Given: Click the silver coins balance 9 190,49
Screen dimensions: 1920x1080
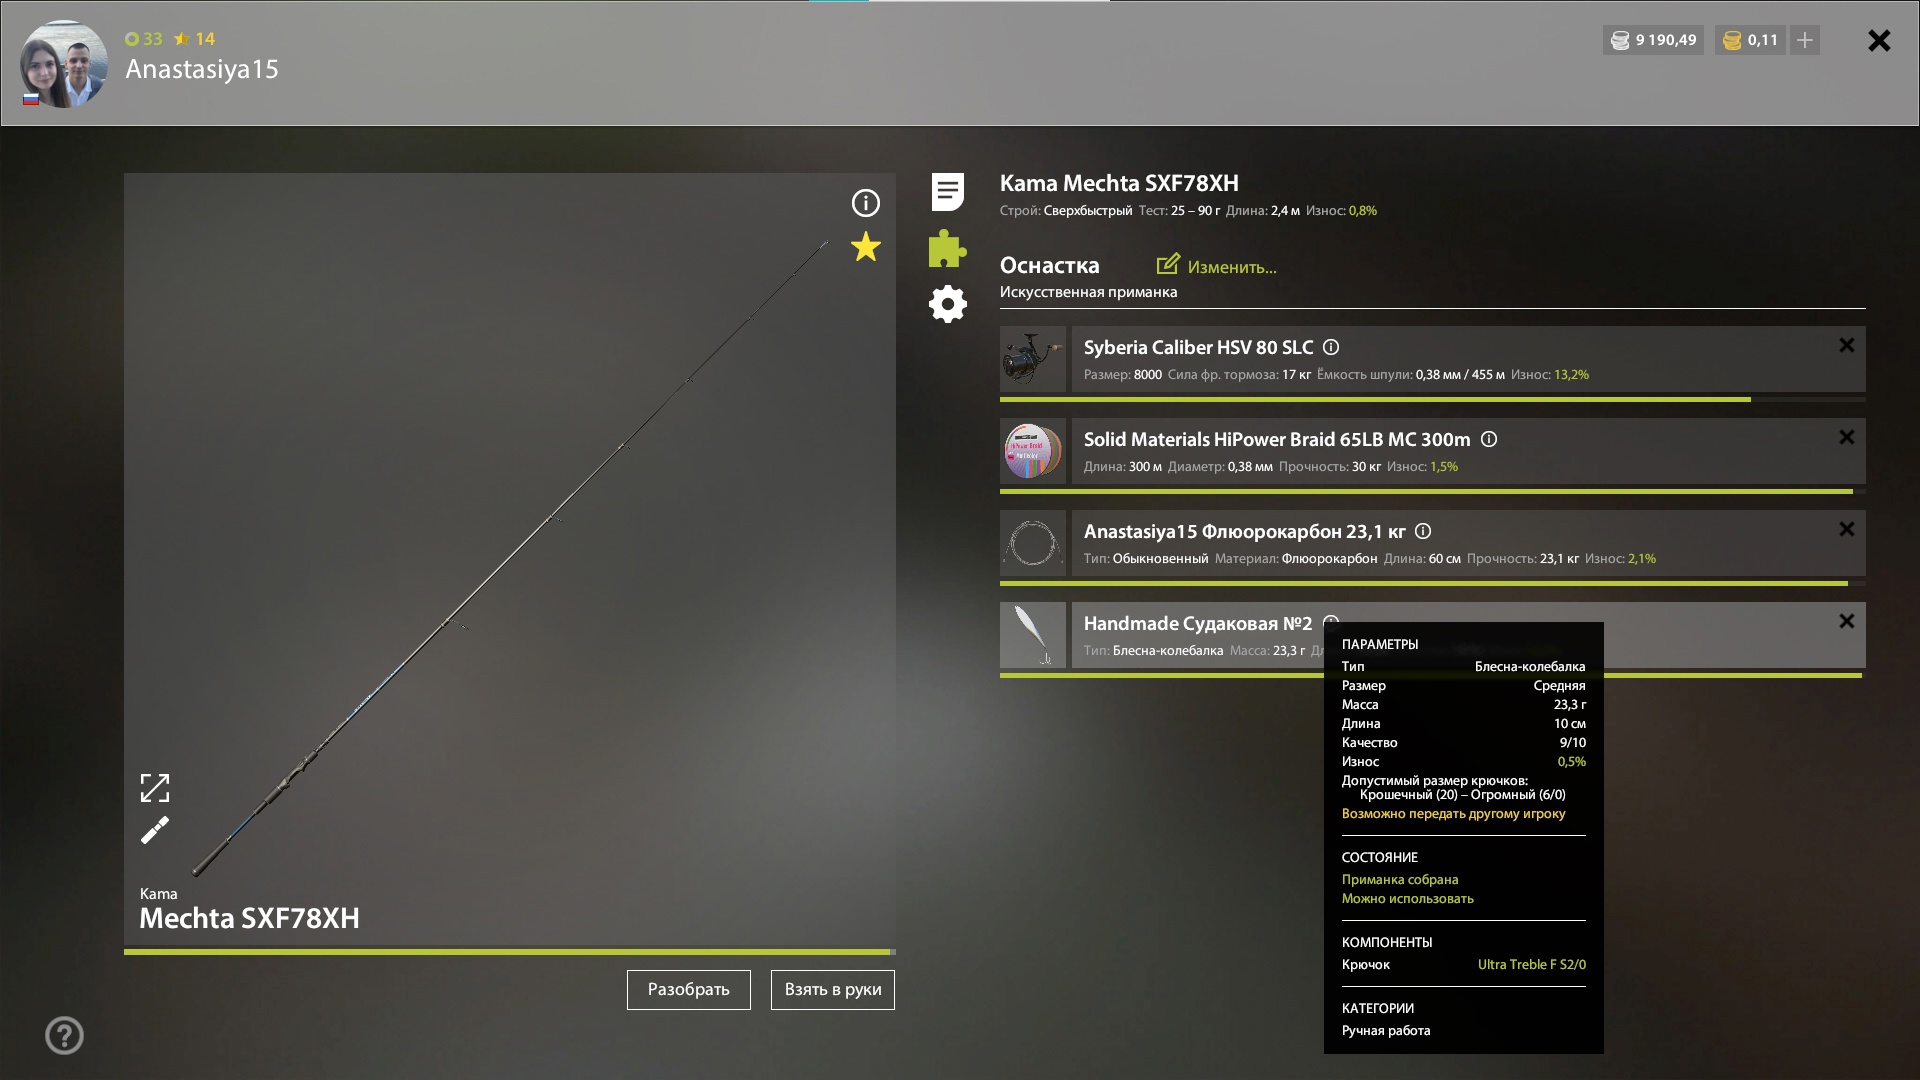Looking at the screenshot, I should (x=1653, y=40).
